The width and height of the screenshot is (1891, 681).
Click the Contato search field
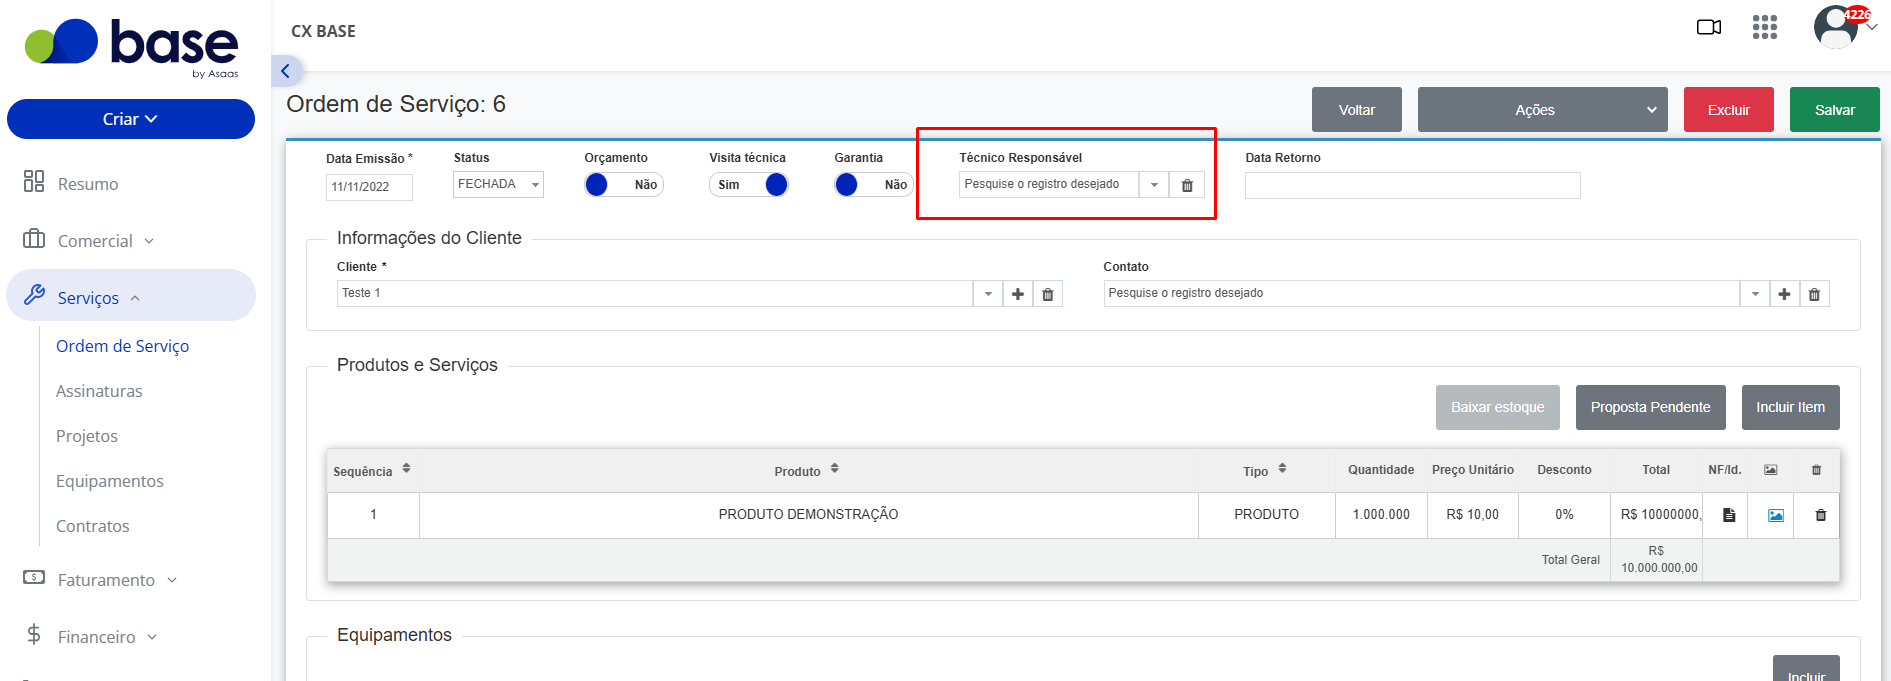click(x=1422, y=294)
